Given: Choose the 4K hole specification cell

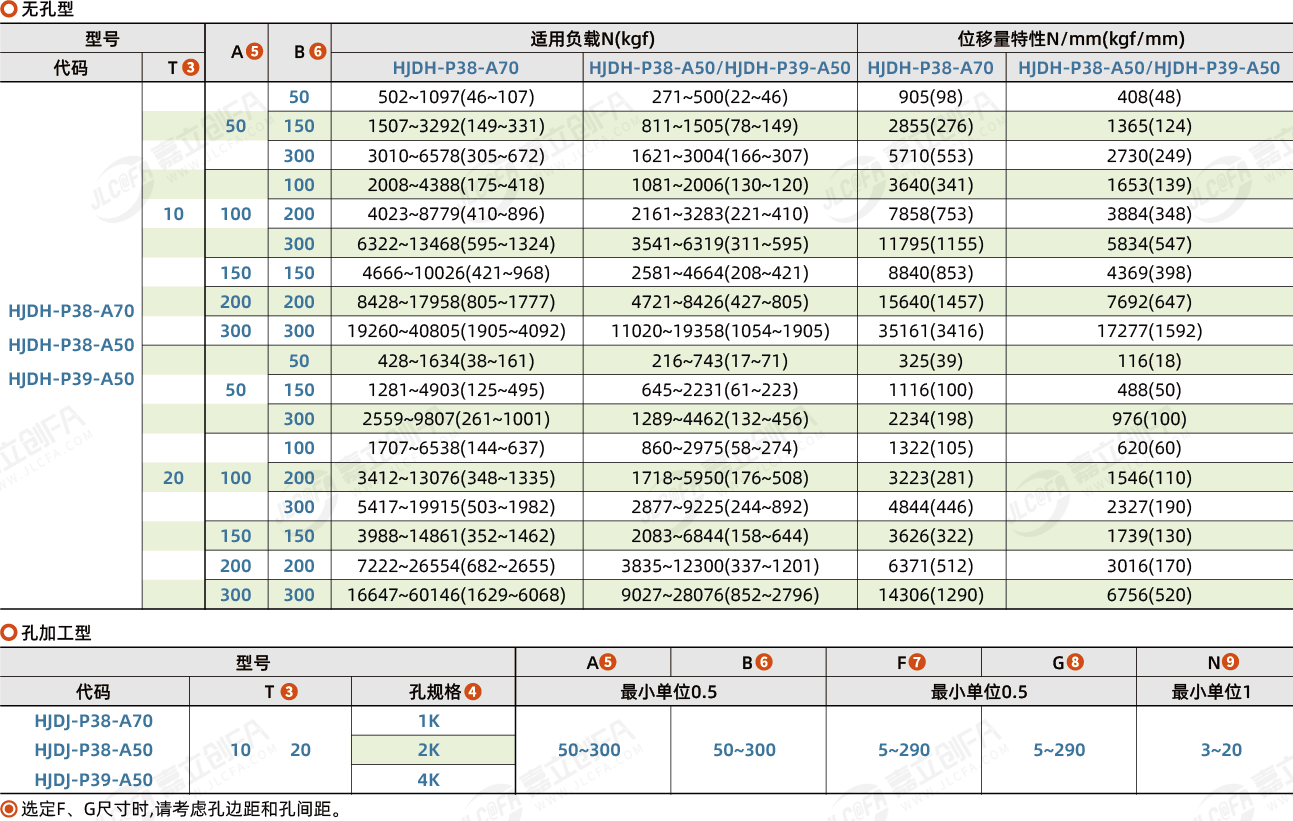Looking at the screenshot, I should click(429, 780).
